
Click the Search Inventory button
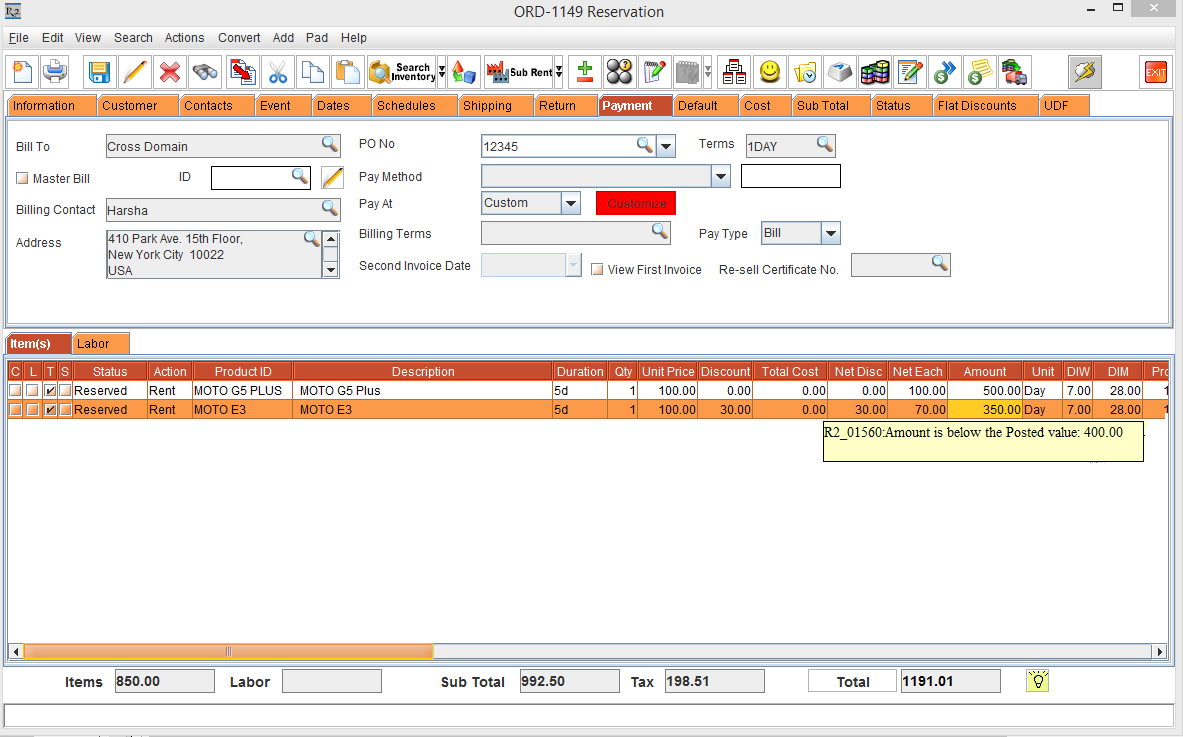pyautogui.click(x=403, y=72)
